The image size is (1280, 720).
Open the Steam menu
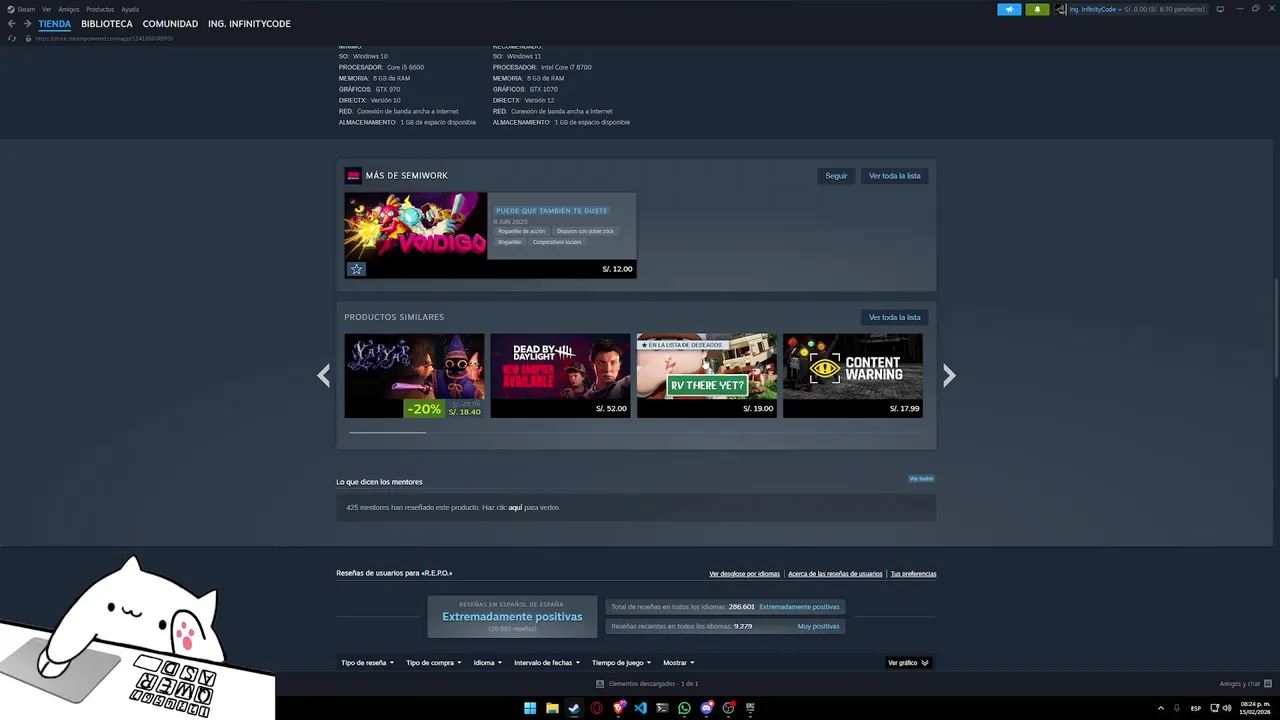coord(21,9)
